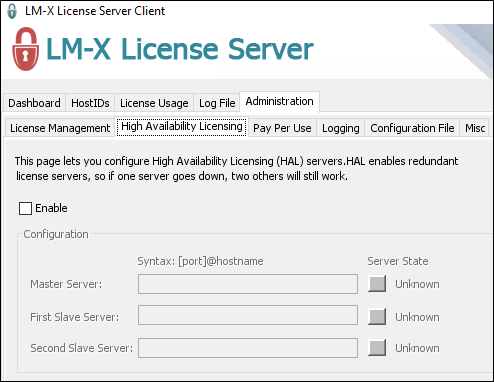Open the Configuration File sub-tab
This screenshot has width=494, height=382.
pyautogui.click(x=412, y=128)
